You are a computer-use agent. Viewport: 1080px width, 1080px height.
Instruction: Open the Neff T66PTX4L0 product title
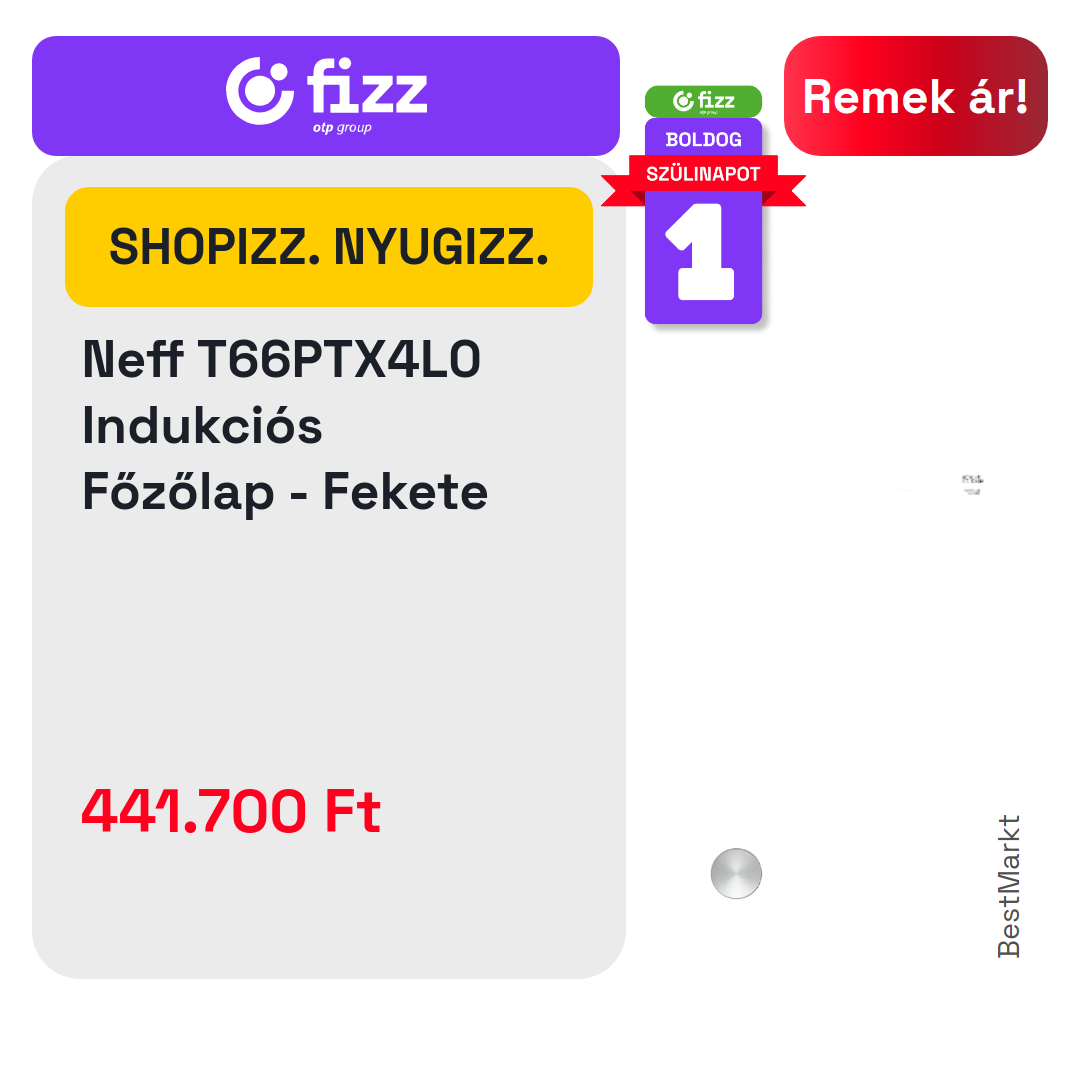point(281,359)
